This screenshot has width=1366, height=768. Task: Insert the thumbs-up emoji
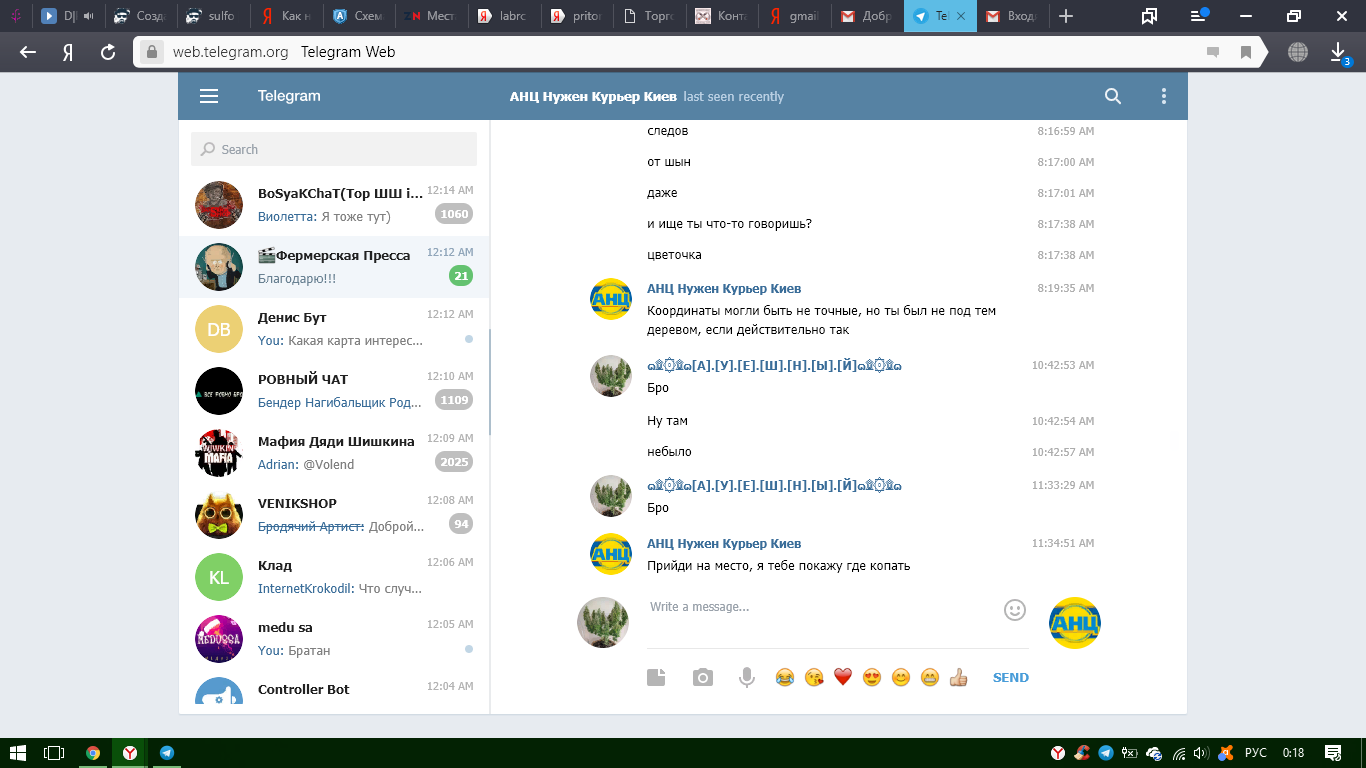959,677
